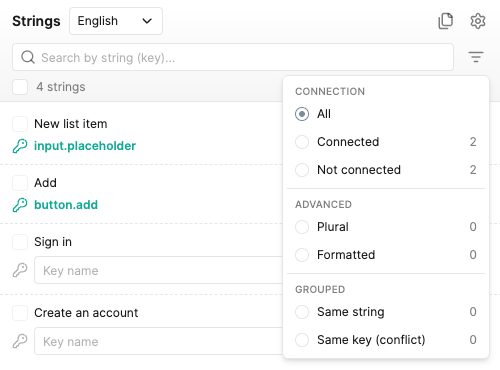
Task: Click the GROUPED section heading
Action: [x=320, y=289]
